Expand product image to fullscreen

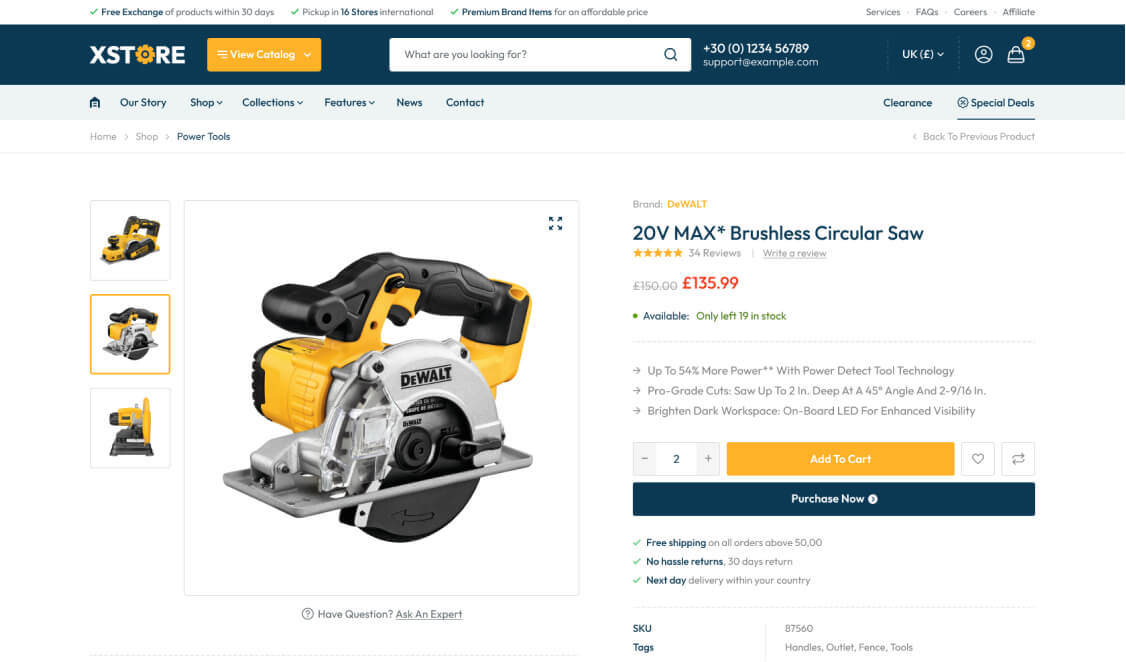[555, 223]
